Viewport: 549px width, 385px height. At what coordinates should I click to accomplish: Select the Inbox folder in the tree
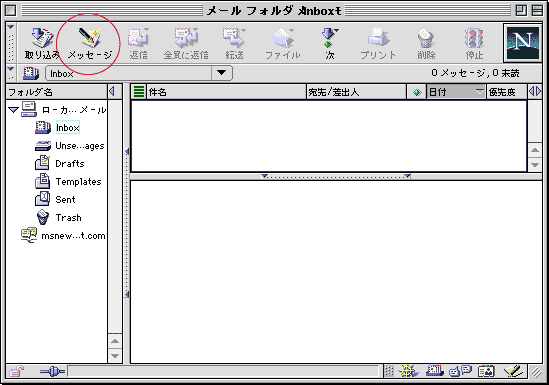tap(68, 127)
